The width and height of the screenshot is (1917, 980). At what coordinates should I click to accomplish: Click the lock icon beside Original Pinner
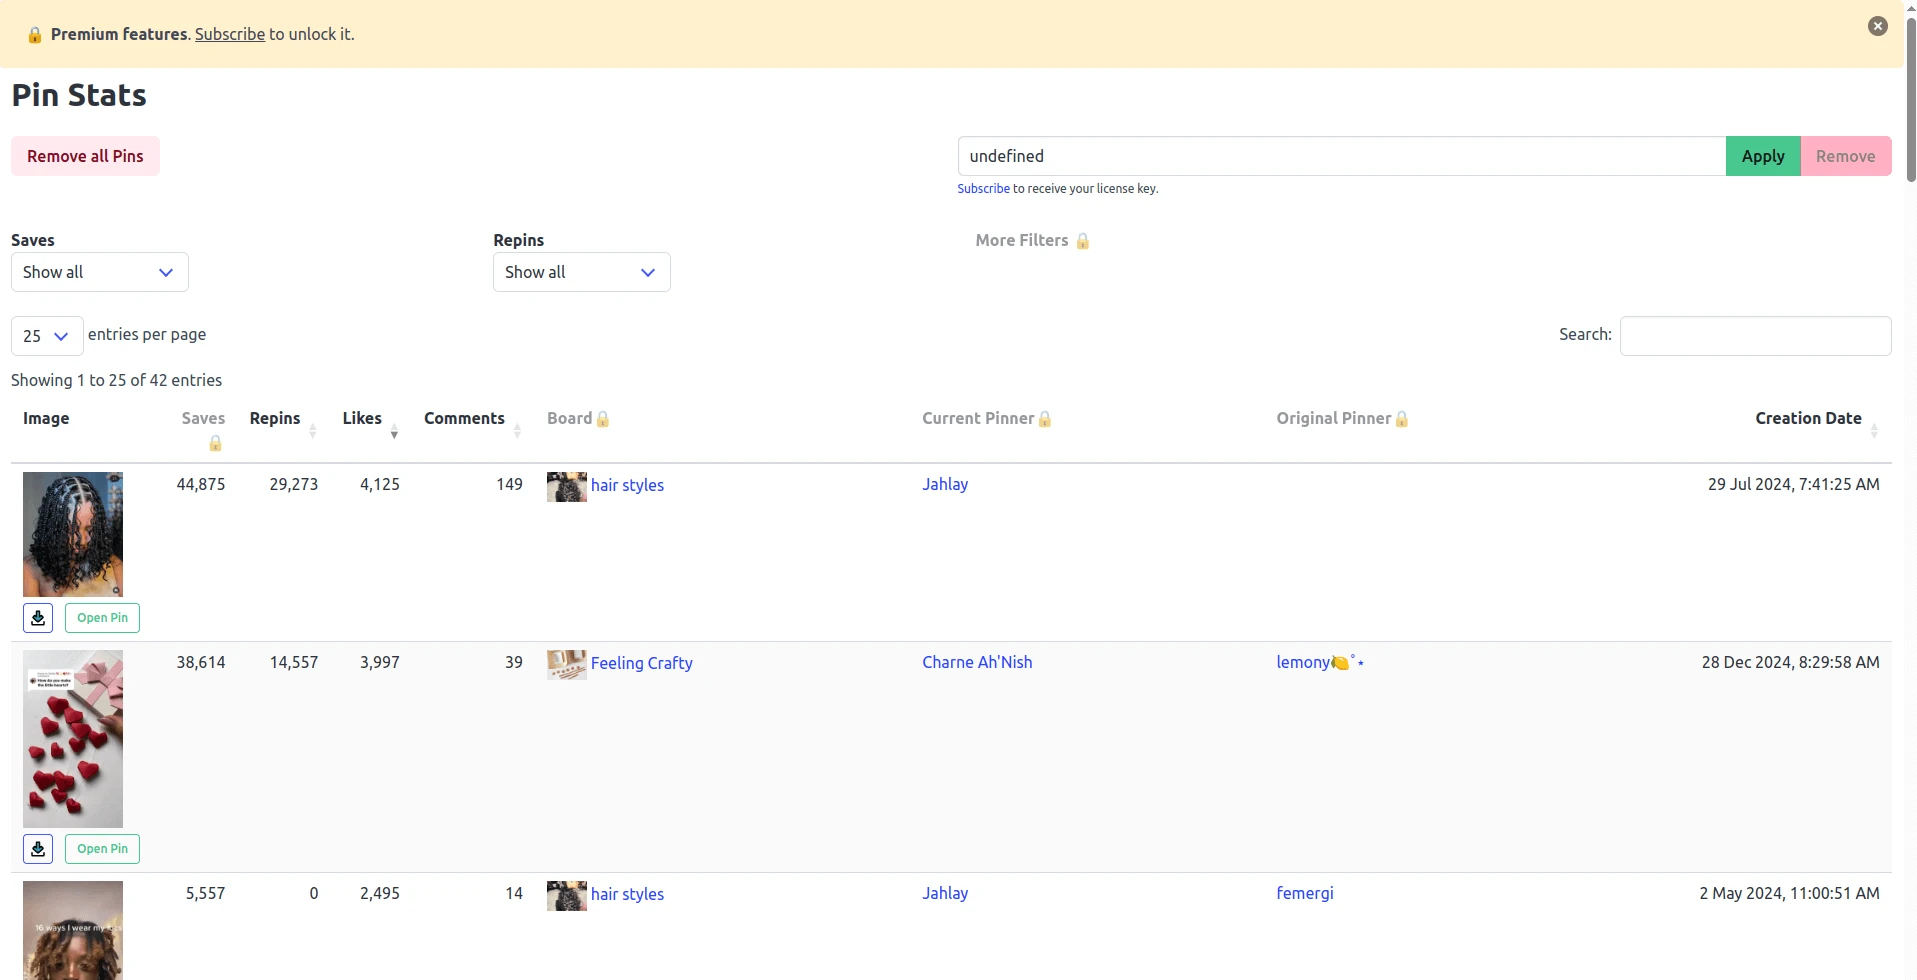pyautogui.click(x=1402, y=419)
